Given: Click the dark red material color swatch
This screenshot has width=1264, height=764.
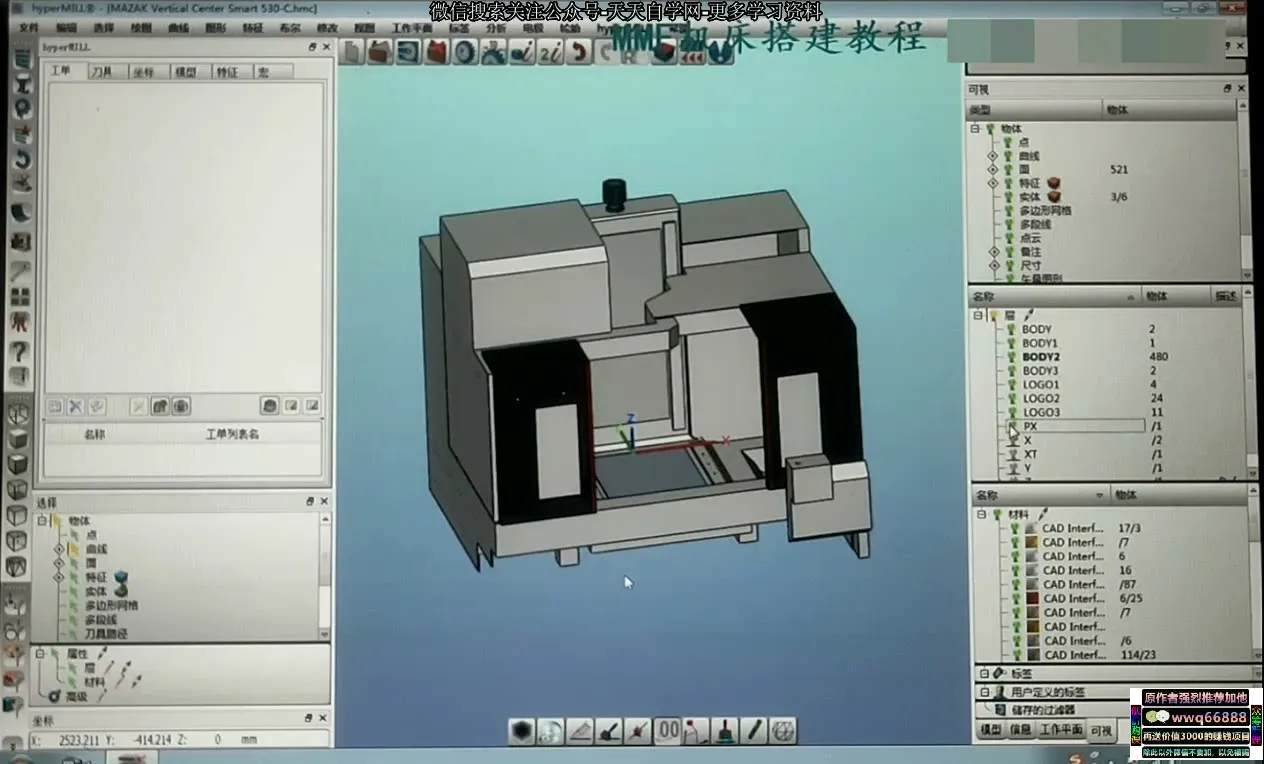Looking at the screenshot, I should click(1031, 598).
